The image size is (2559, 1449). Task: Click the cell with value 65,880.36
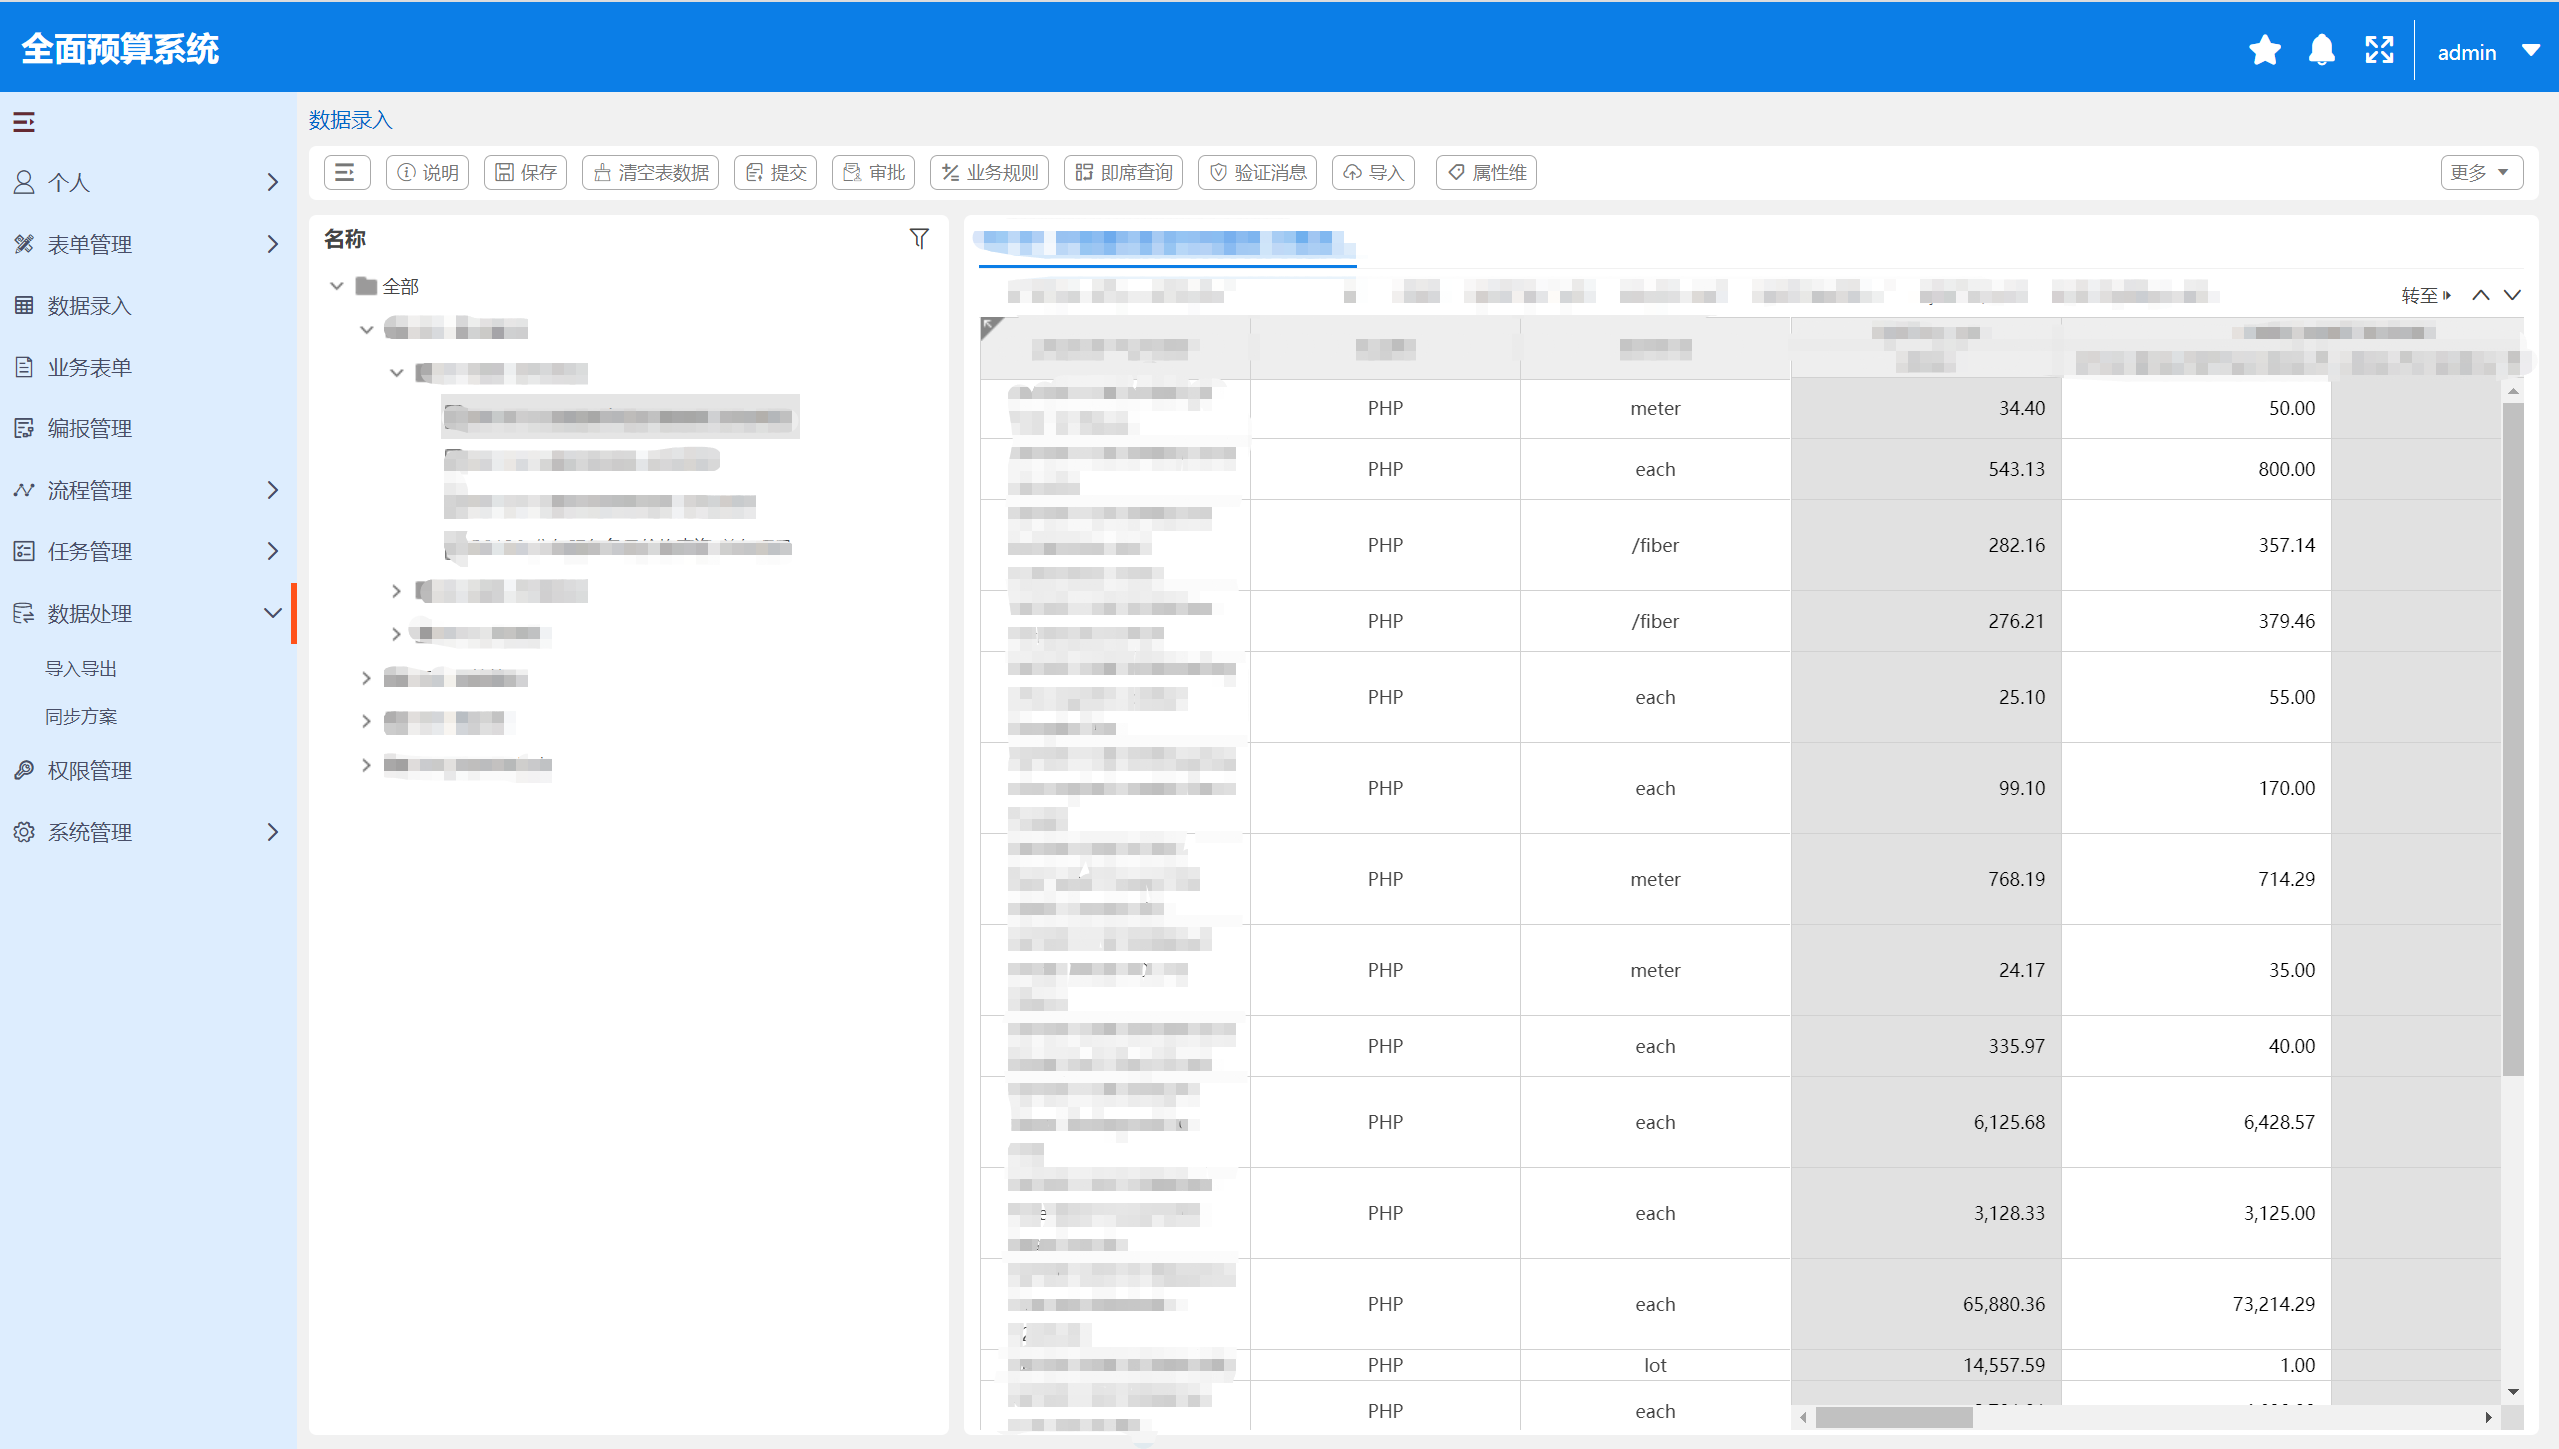1925,1304
